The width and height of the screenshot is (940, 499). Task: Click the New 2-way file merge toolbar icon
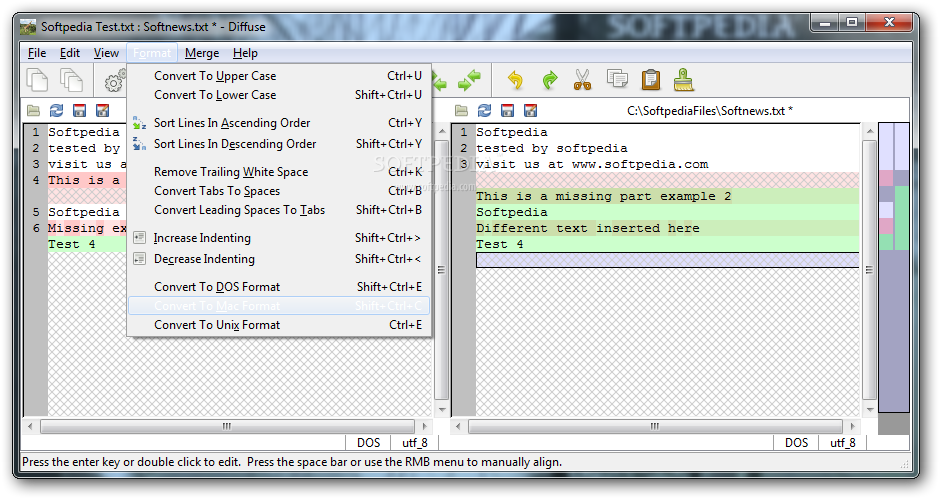point(37,80)
